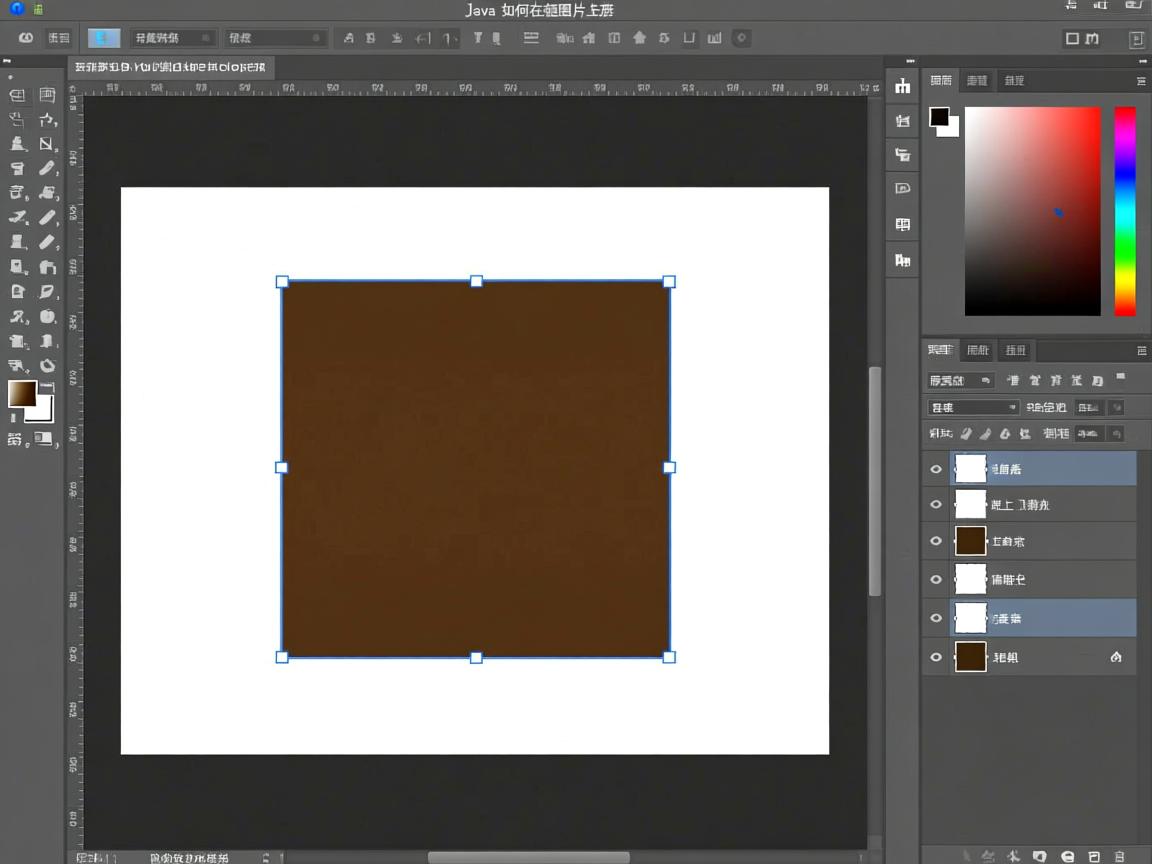This screenshot has height=864, width=1152.
Task: Select the top-left tool in the toolbox
Action: (17, 96)
